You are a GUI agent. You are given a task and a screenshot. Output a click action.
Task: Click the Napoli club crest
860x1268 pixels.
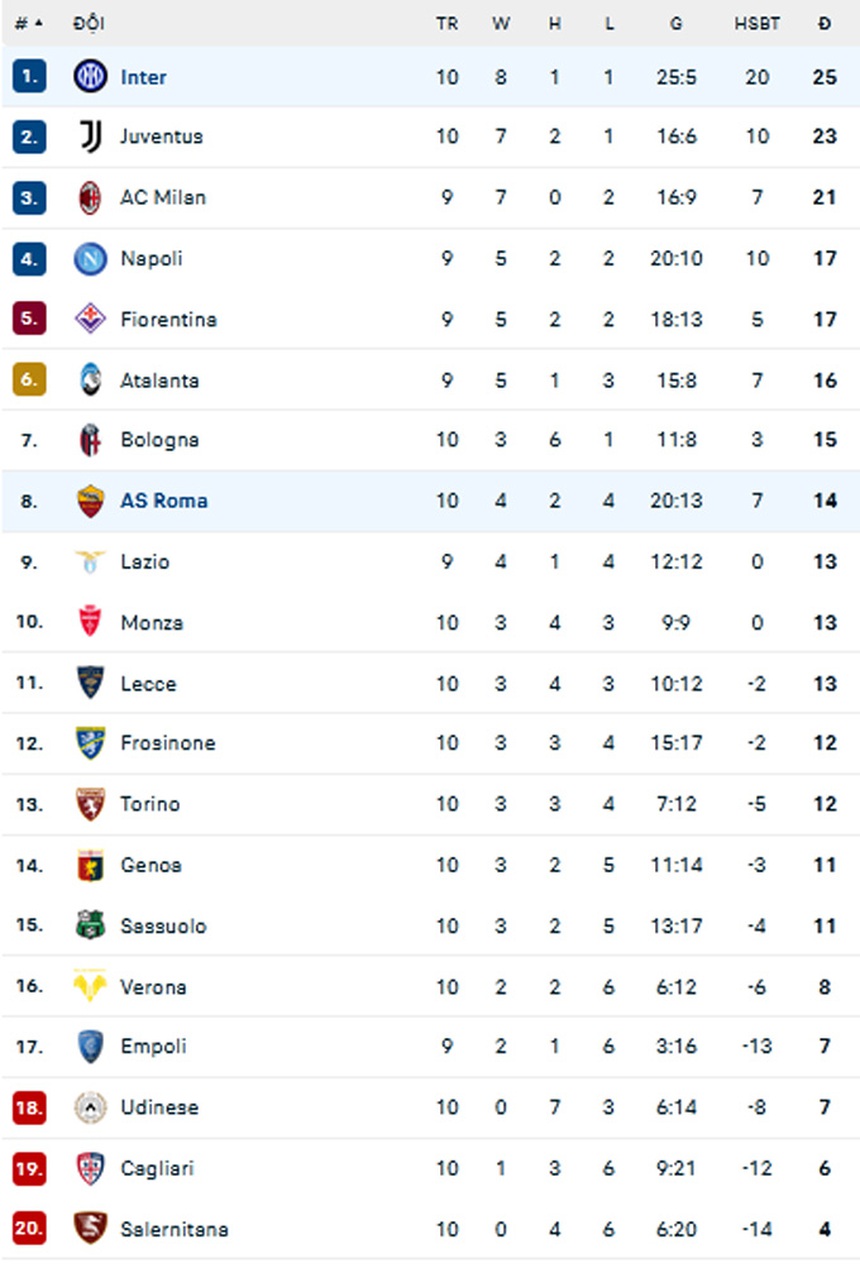pyautogui.click(x=90, y=258)
